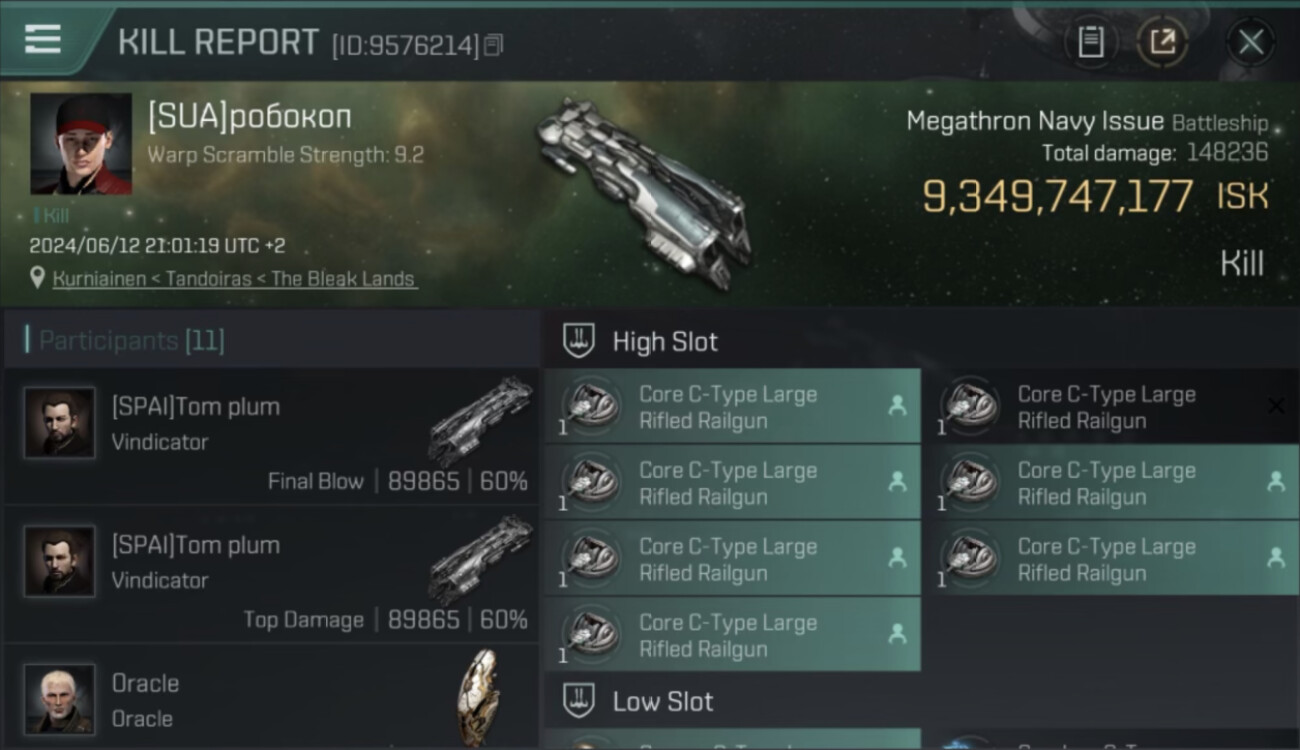Close the kill report window
The width and height of the screenshot is (1300, 750).
1251,42
